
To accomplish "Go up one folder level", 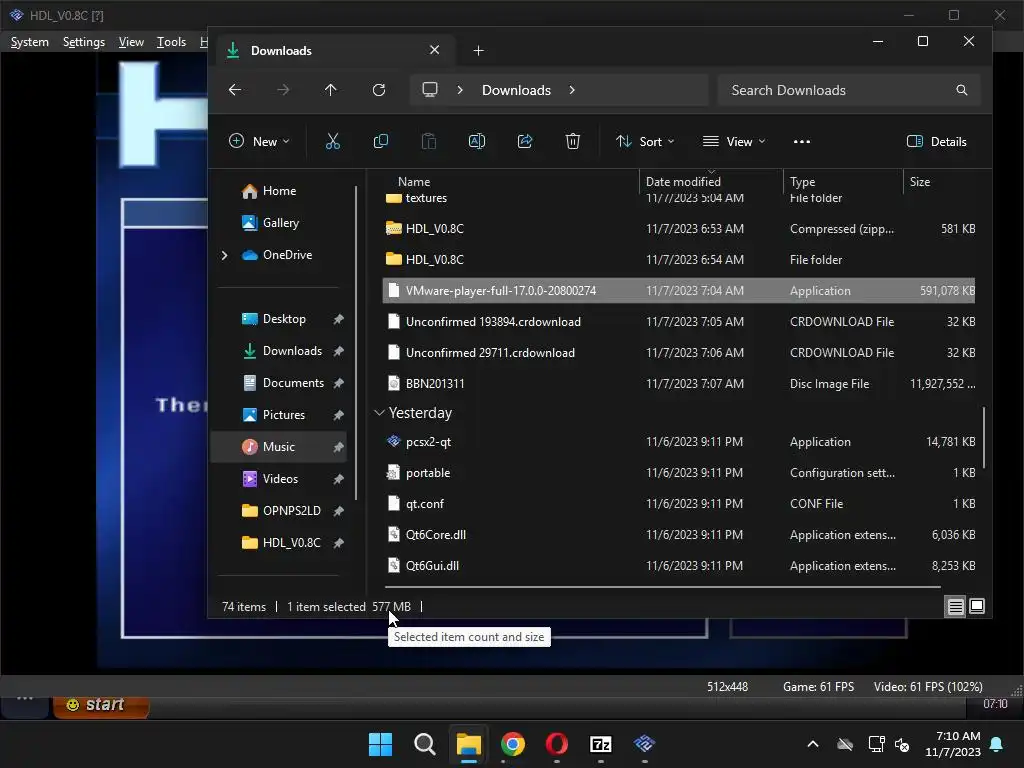I will [x=330, y=90].
